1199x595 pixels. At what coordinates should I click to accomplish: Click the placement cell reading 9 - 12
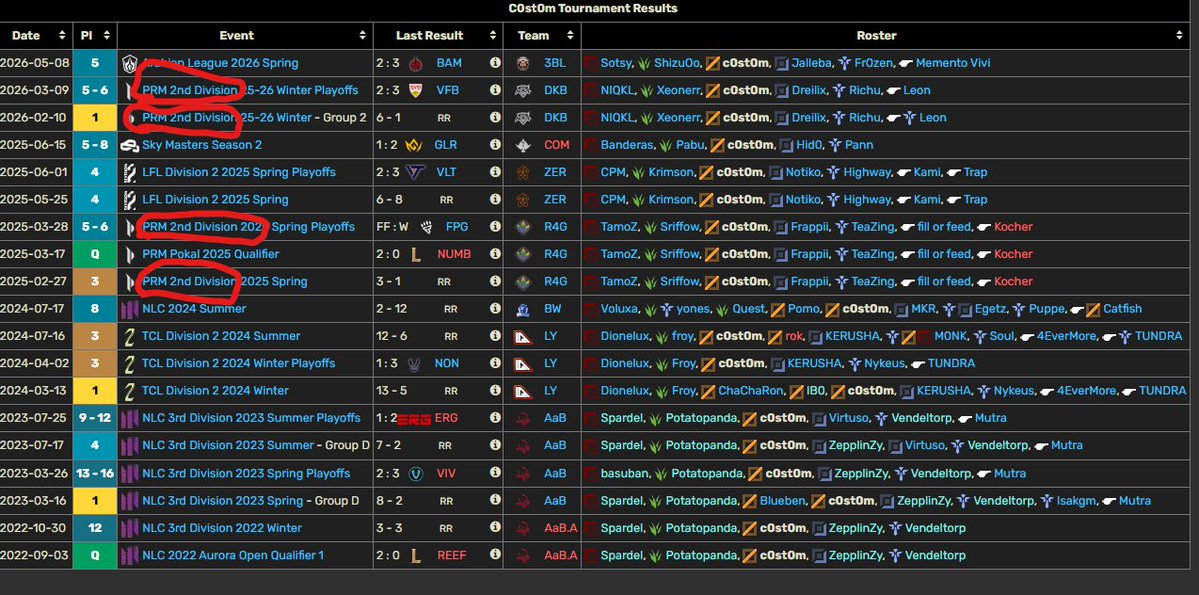click(x=96, y=418)
